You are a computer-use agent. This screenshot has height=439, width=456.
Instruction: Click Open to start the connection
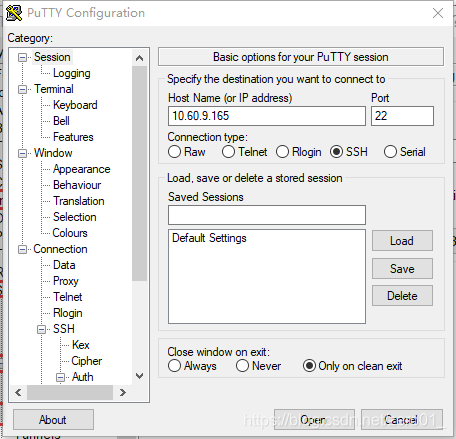(x=314, y=420)
